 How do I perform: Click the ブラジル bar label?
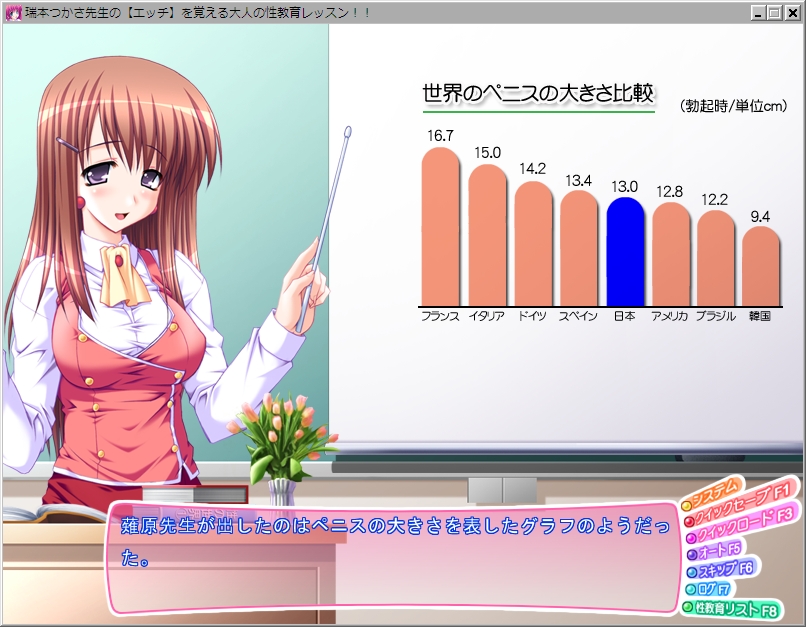[716, 316]
